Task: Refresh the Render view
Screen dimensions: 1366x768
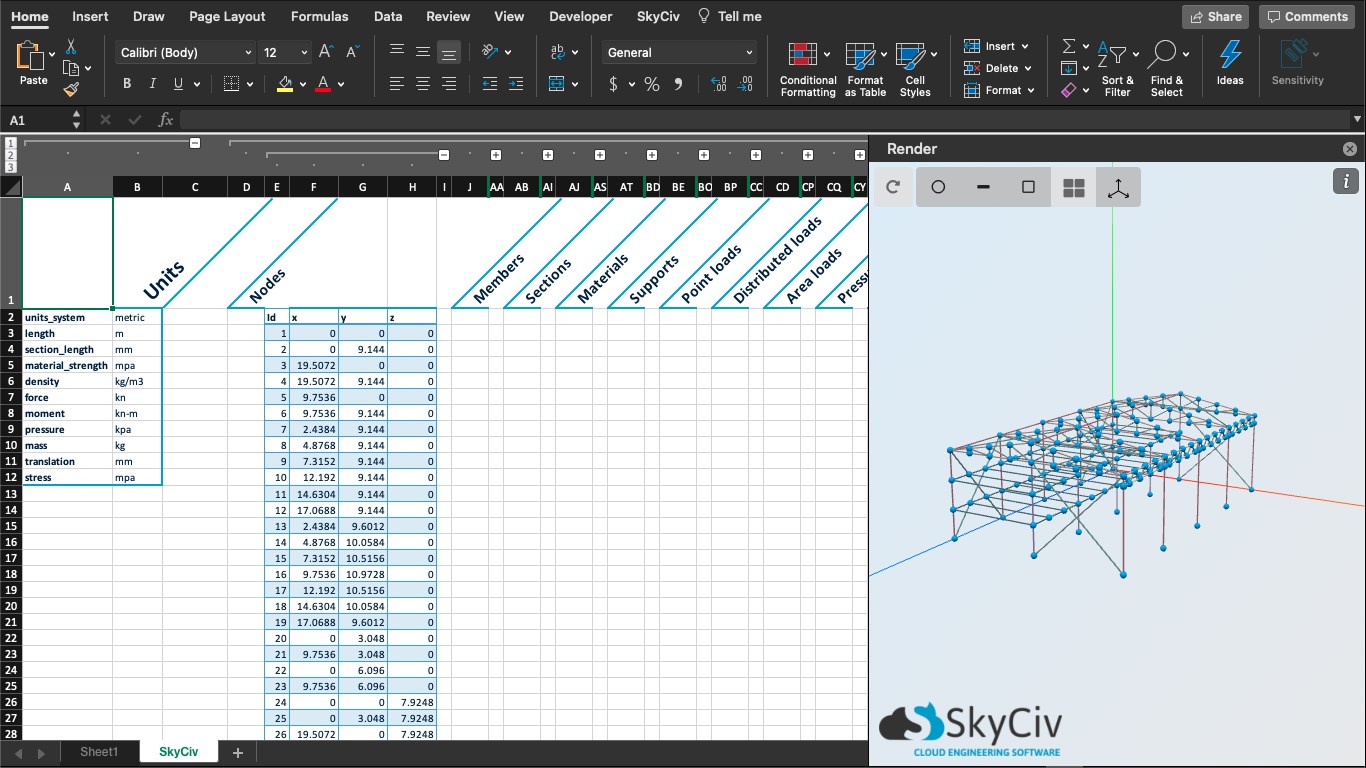Action: point(893,187)
